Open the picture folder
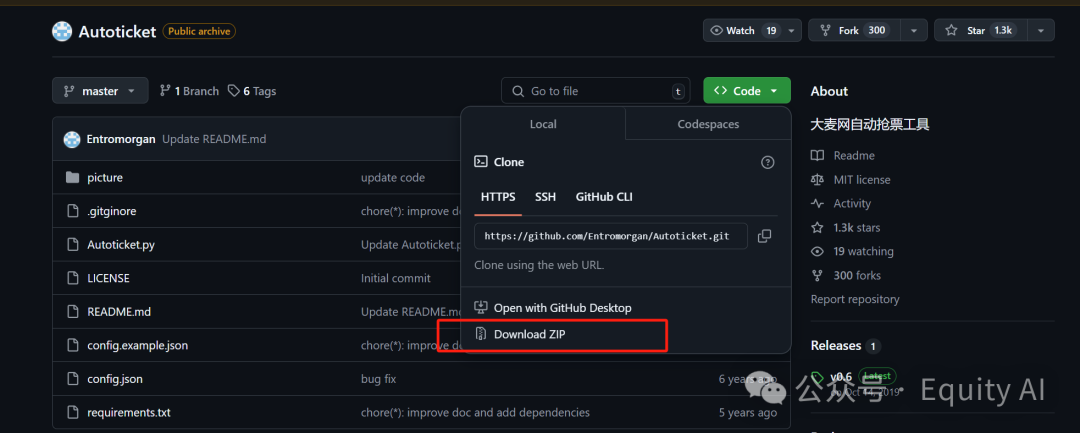The width and height of the screenshot is (1080, 433). tap(105, 178)
